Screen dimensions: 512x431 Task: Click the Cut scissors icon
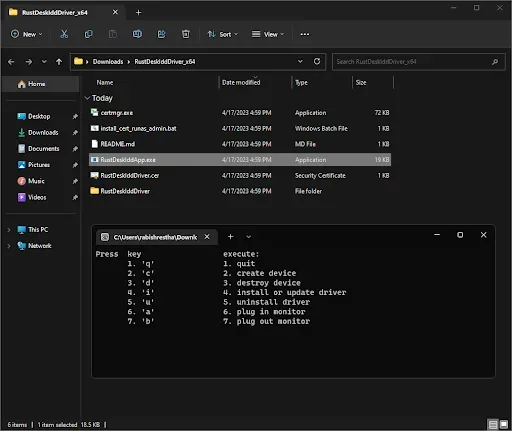pos(64,34)
